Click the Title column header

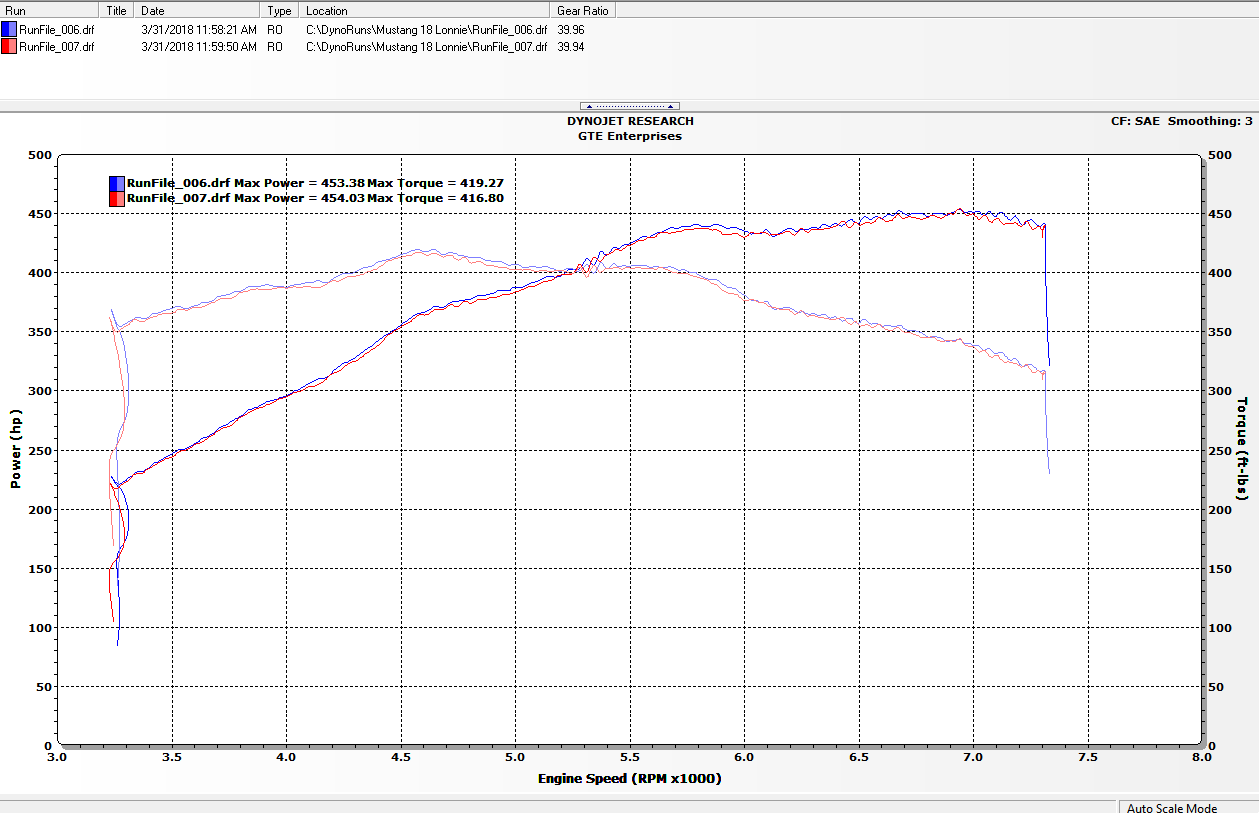click(119, 10)
